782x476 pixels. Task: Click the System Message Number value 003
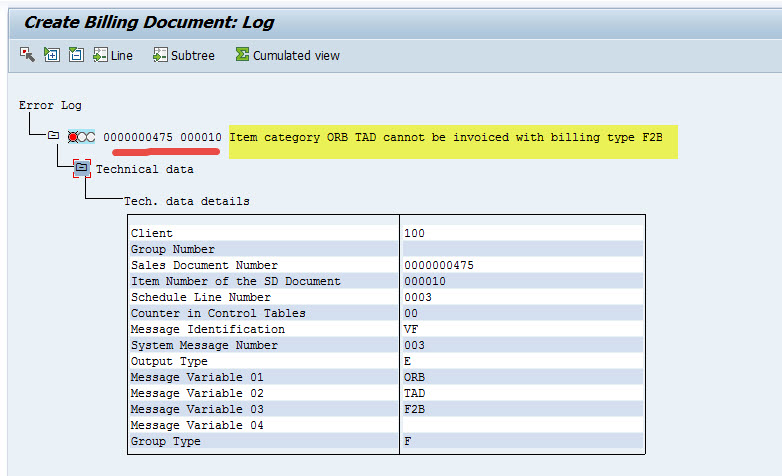414,345
